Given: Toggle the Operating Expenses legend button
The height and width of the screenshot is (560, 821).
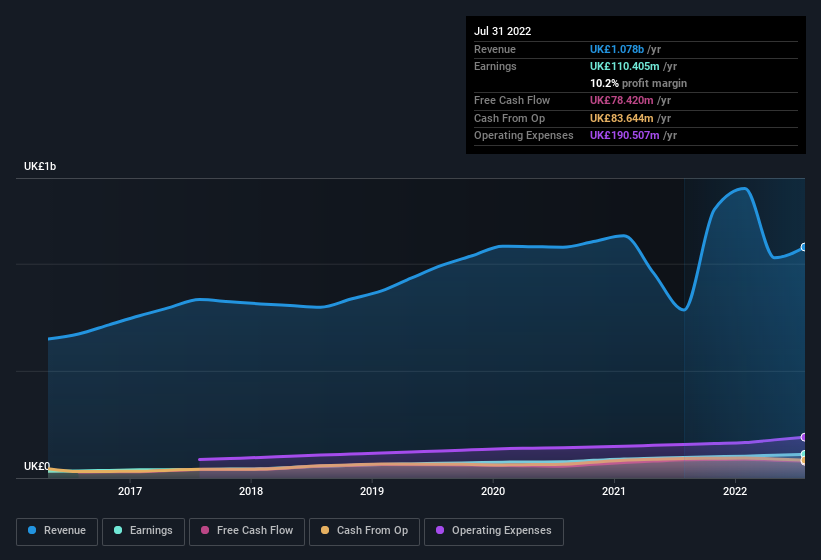Looking at the screenshot, I should pyautogui.click(x=494, y=531).
